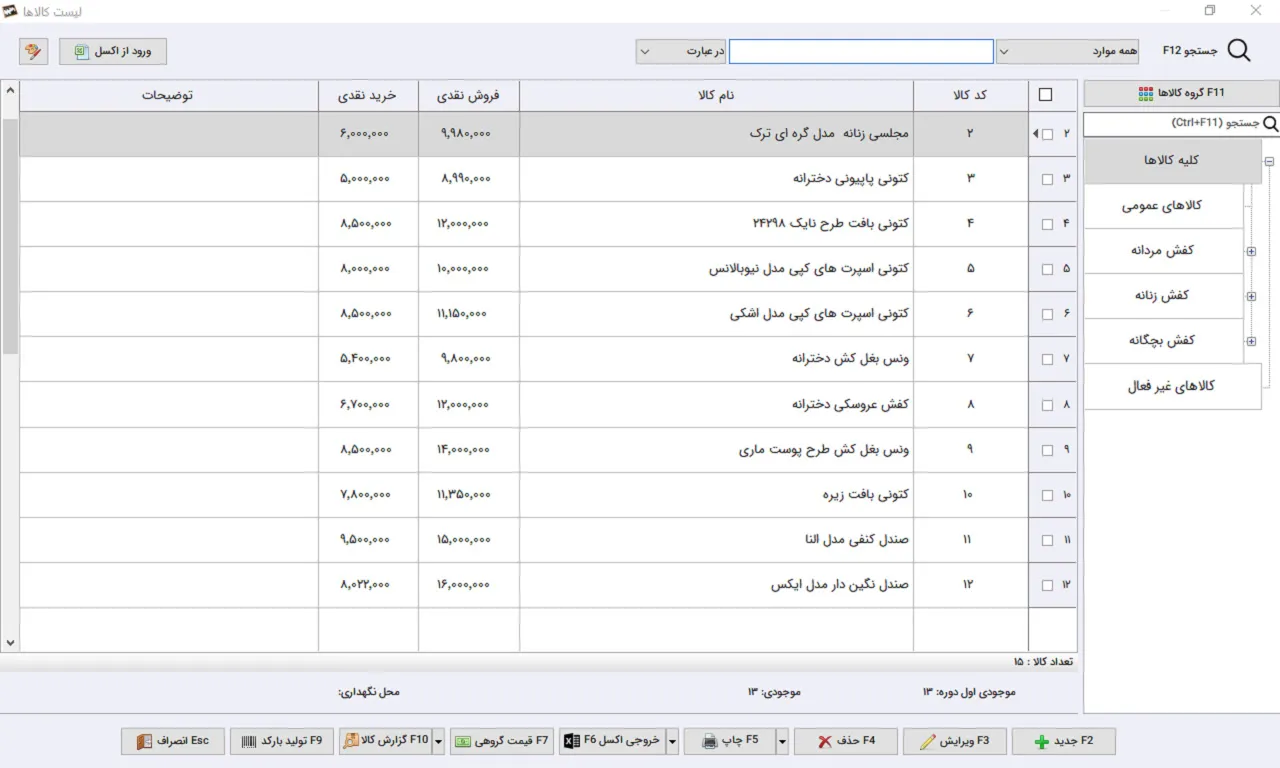Check the box for کتونی پاپیونی دخترانه
This screenshot has height=768, width=1280.
point(1048,180)
